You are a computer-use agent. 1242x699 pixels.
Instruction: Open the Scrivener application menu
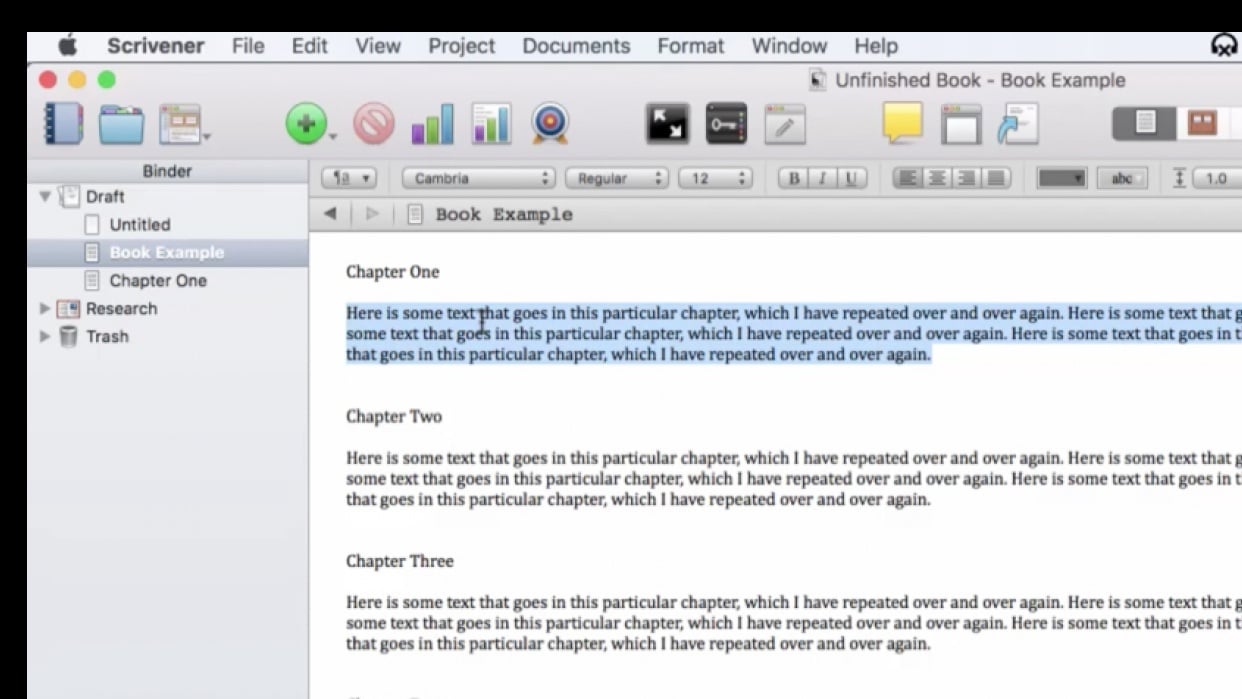click(x=155, y=46)
